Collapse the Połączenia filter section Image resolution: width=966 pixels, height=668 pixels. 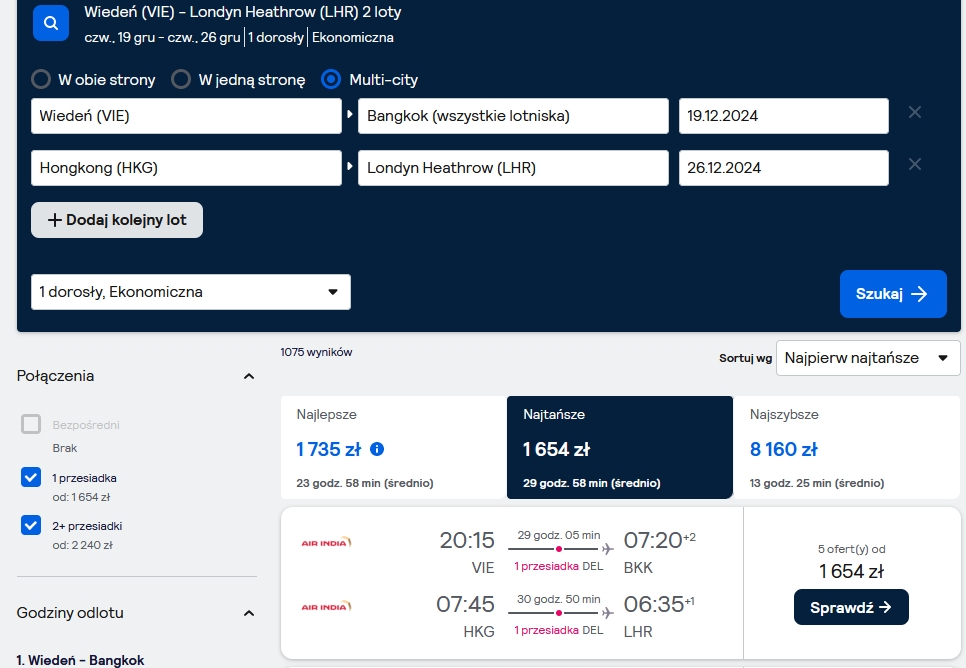tap(249, 376)
